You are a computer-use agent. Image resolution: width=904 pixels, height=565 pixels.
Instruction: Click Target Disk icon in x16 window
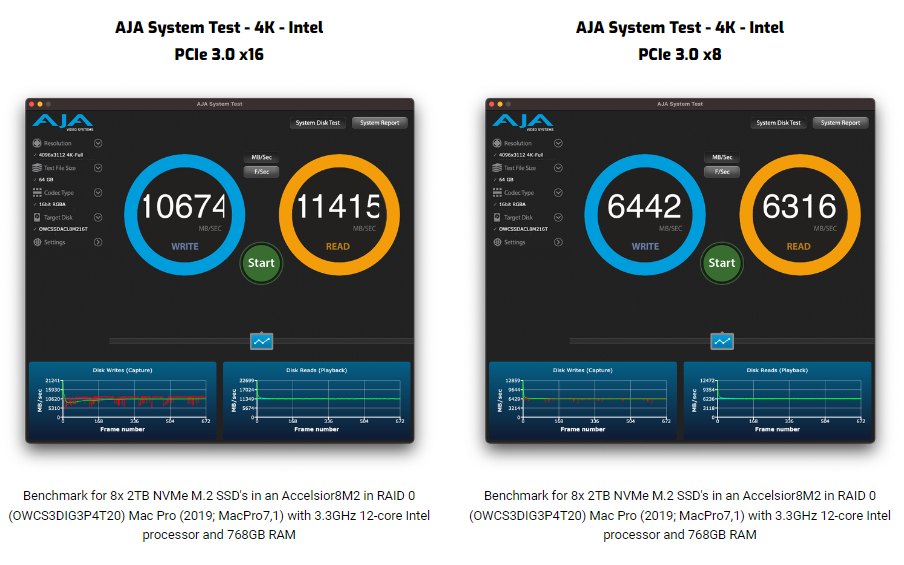37,217
